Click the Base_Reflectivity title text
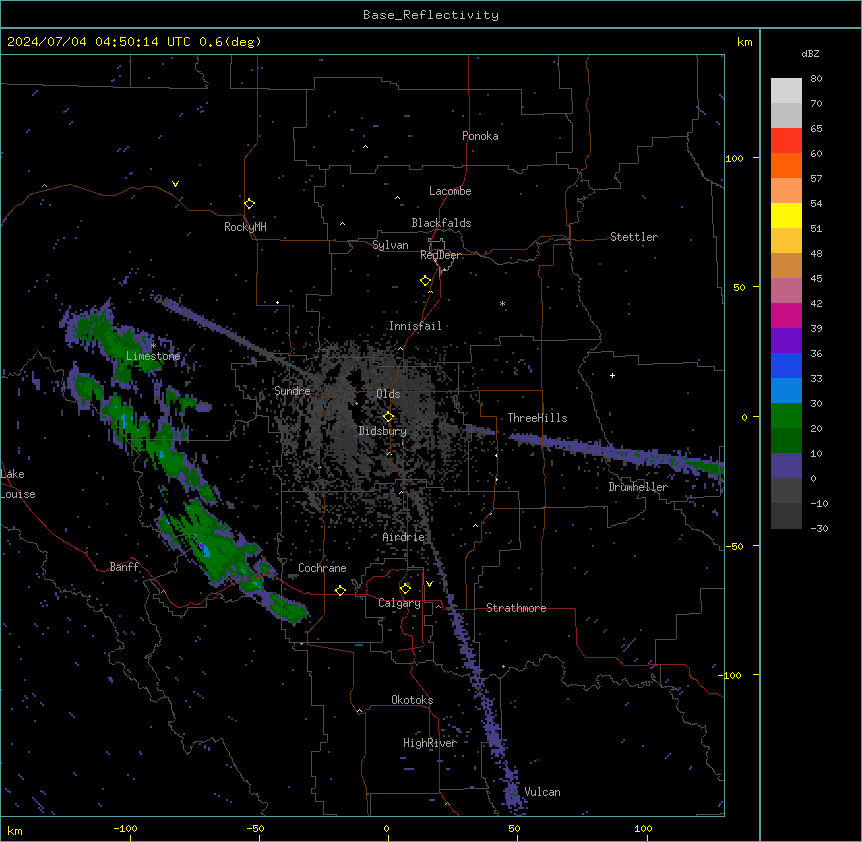Screen dimensions: 862x842 [430, 15]
